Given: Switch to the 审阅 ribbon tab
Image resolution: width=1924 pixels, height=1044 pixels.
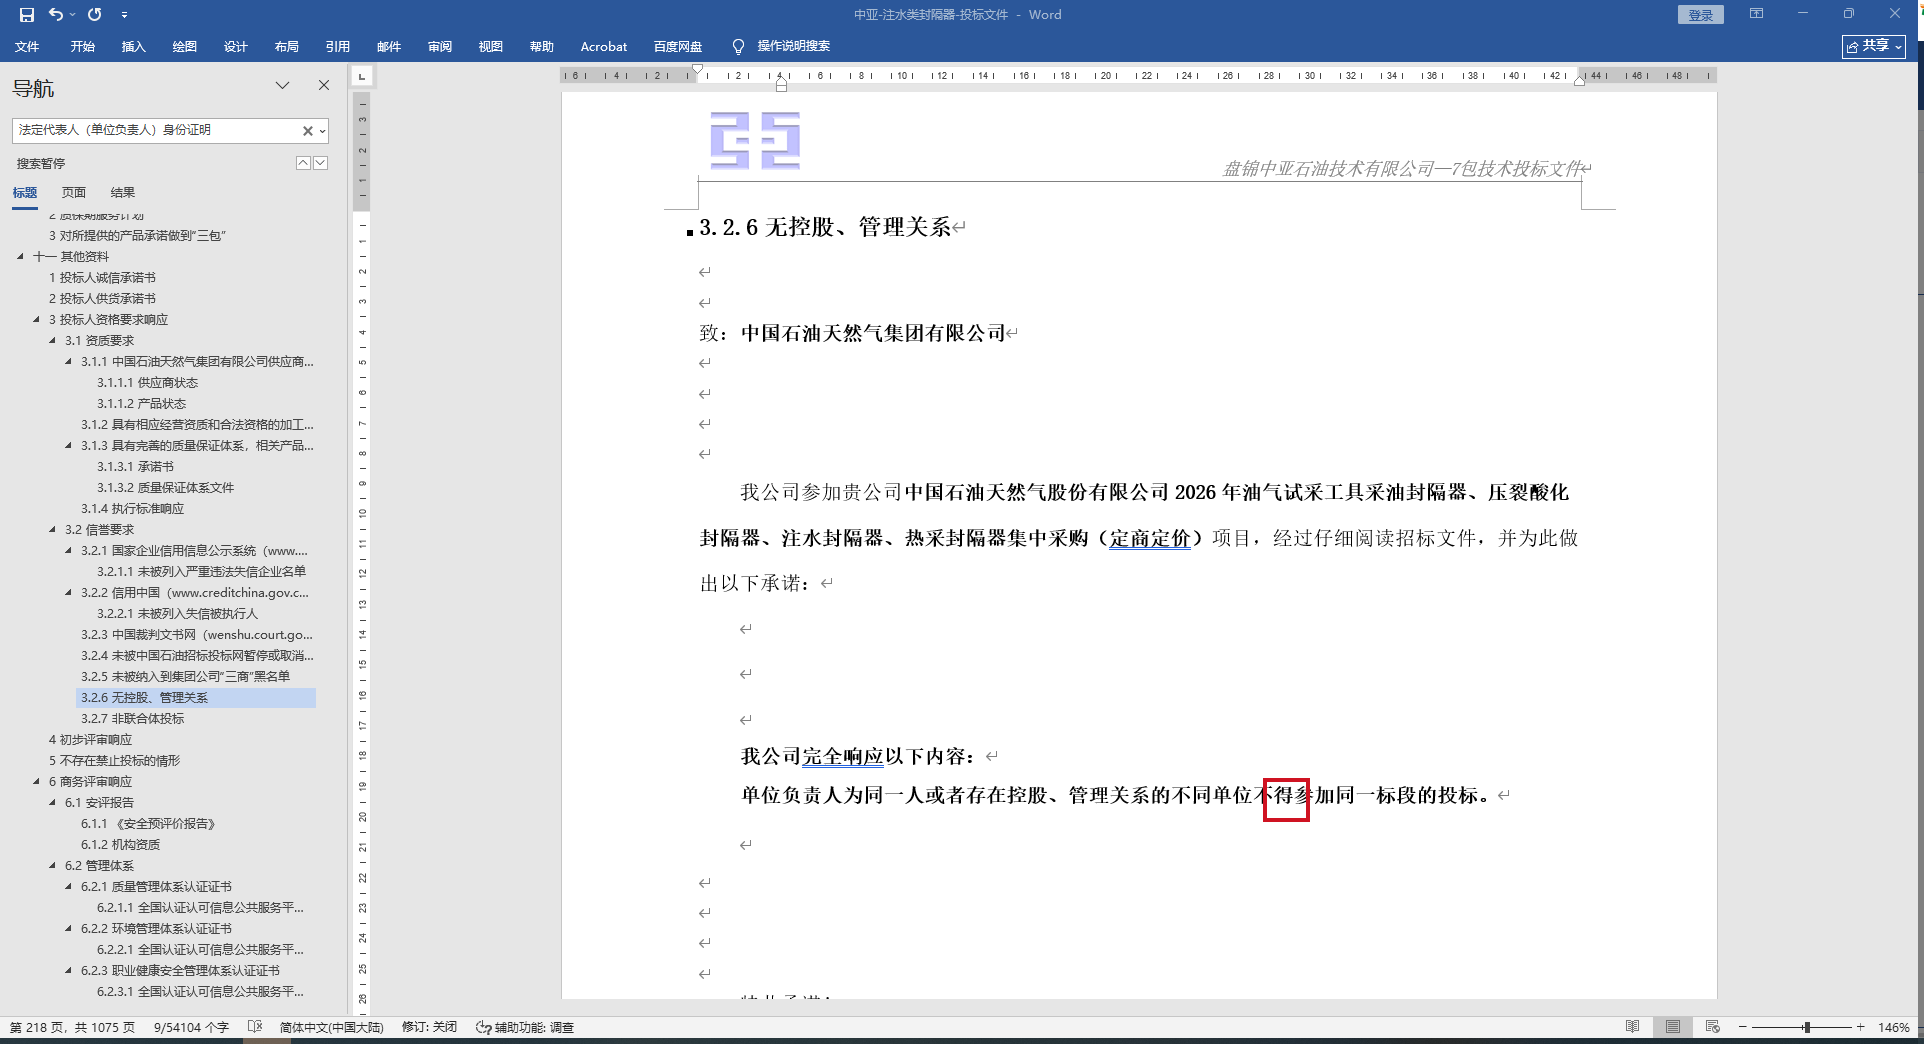Looking at the screenshot, I should tap(439, 47).
